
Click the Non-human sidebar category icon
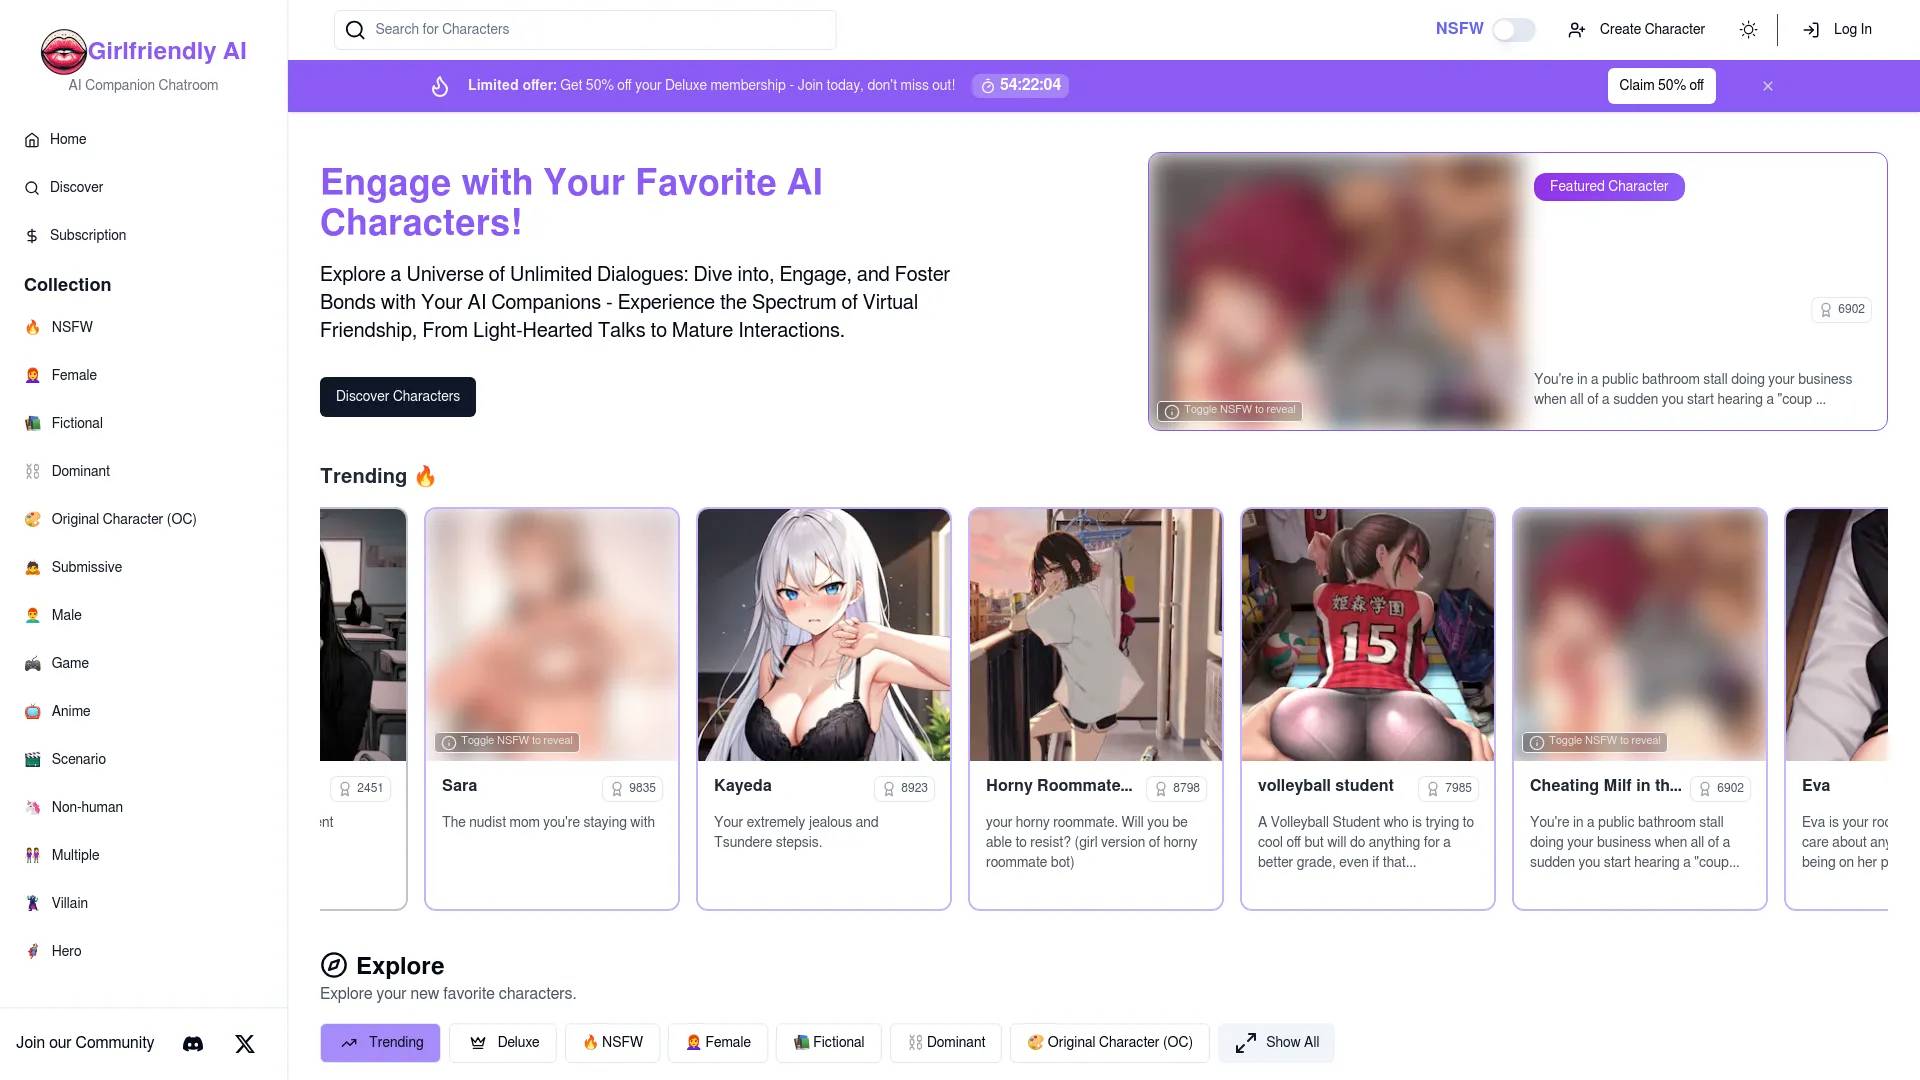pos(32,806)
